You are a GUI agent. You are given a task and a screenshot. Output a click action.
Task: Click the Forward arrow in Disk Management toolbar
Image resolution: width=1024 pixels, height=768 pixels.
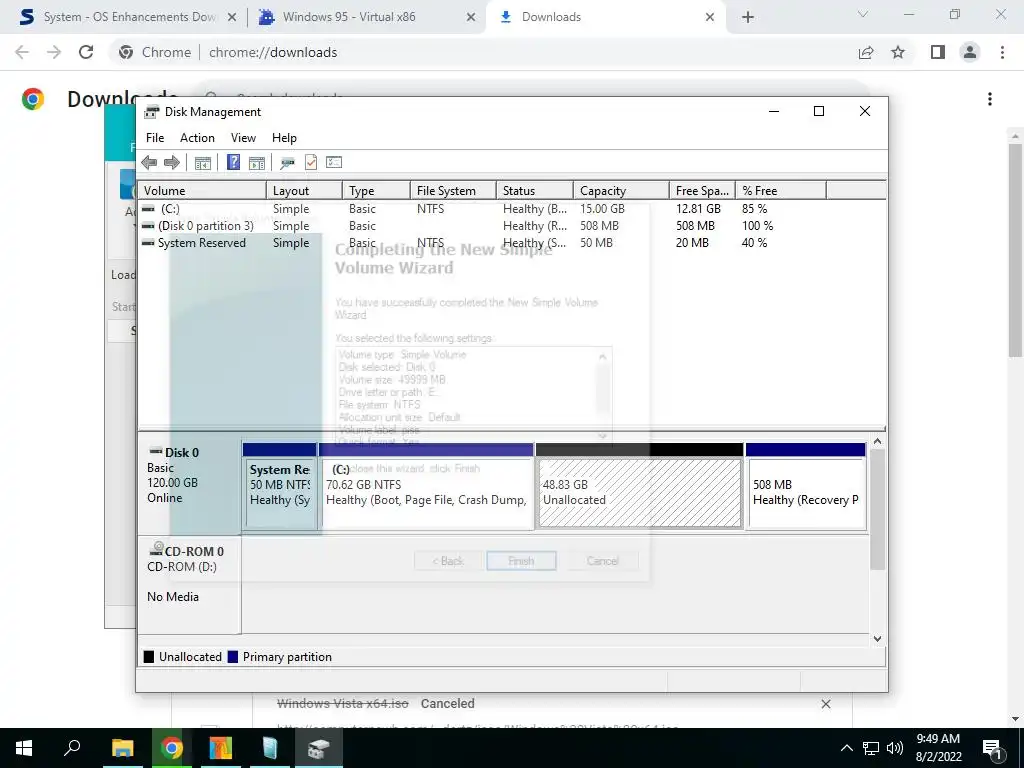coord(172,163)
